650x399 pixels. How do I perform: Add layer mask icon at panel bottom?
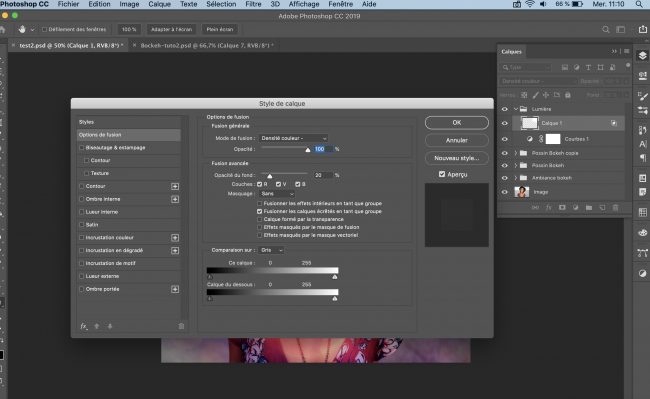[562, 208]
